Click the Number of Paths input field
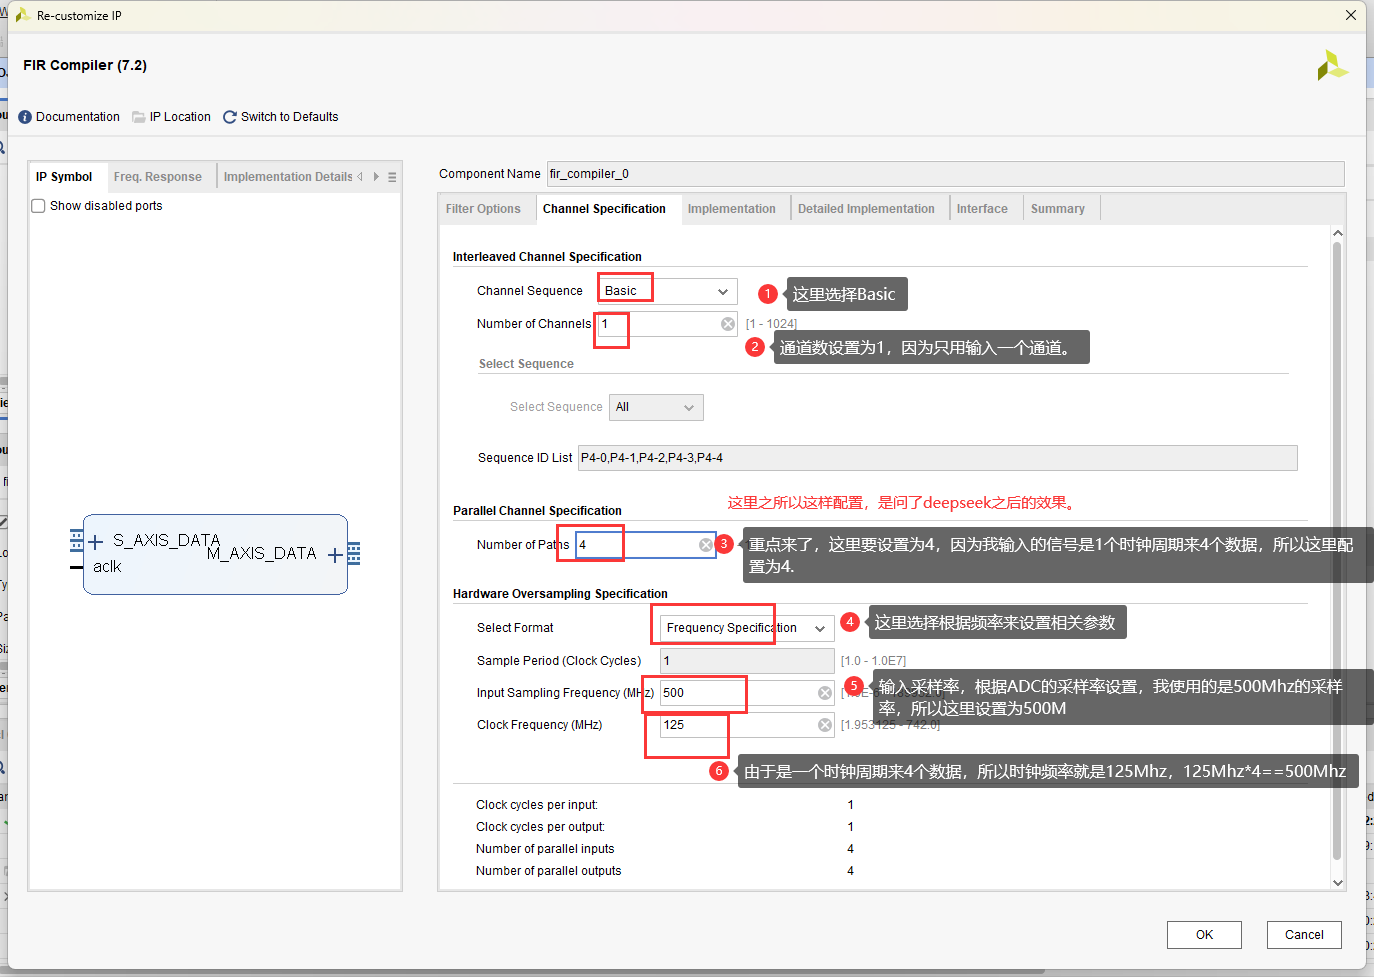 (646, 545)
